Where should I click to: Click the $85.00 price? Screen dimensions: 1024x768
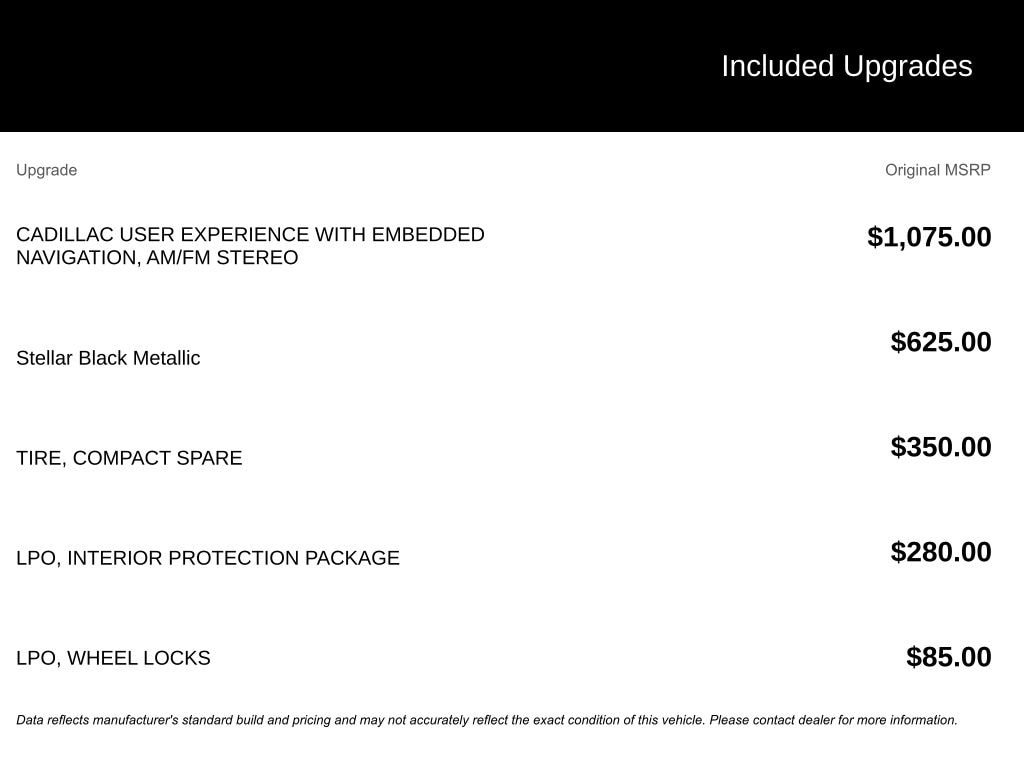tap(948, 657)
